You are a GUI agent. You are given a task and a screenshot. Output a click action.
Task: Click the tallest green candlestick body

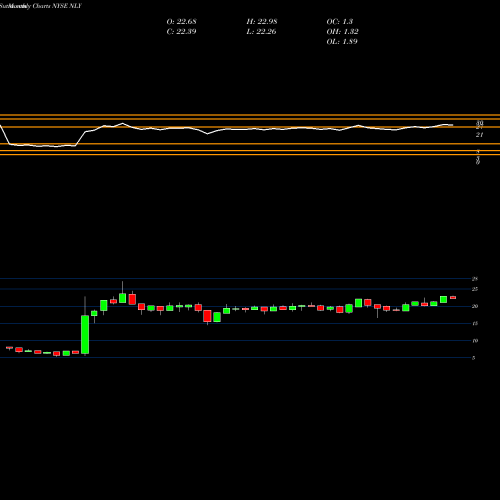pyautogui.click(x=85, y=335)
